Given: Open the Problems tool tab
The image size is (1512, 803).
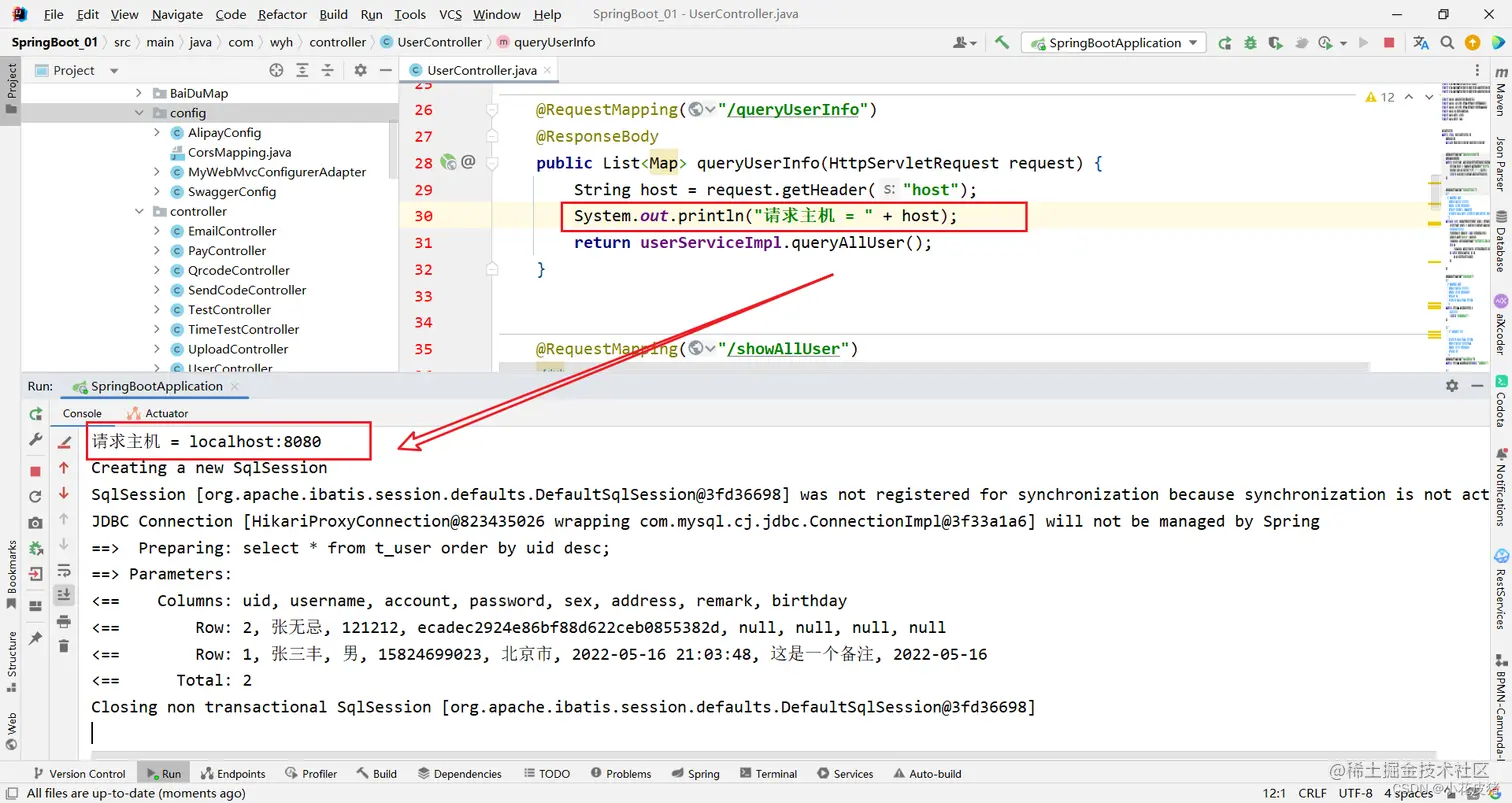Looking at the screenshot, I should tap(620, 773).
